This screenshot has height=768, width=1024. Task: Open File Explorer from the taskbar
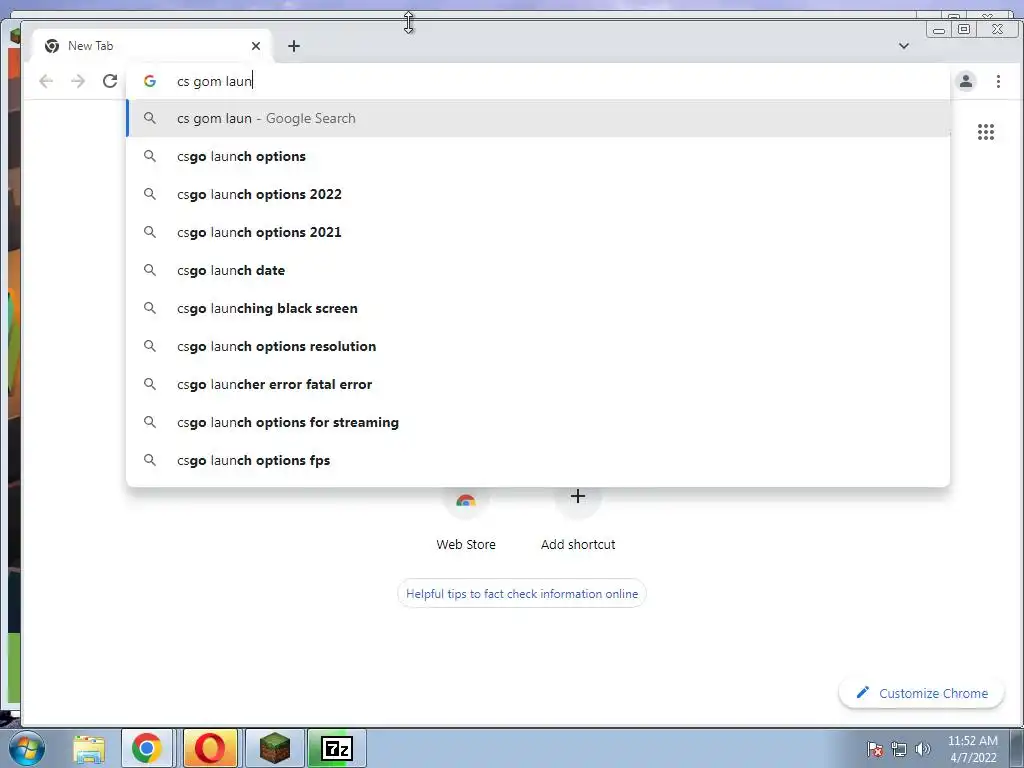coord(89,748)
